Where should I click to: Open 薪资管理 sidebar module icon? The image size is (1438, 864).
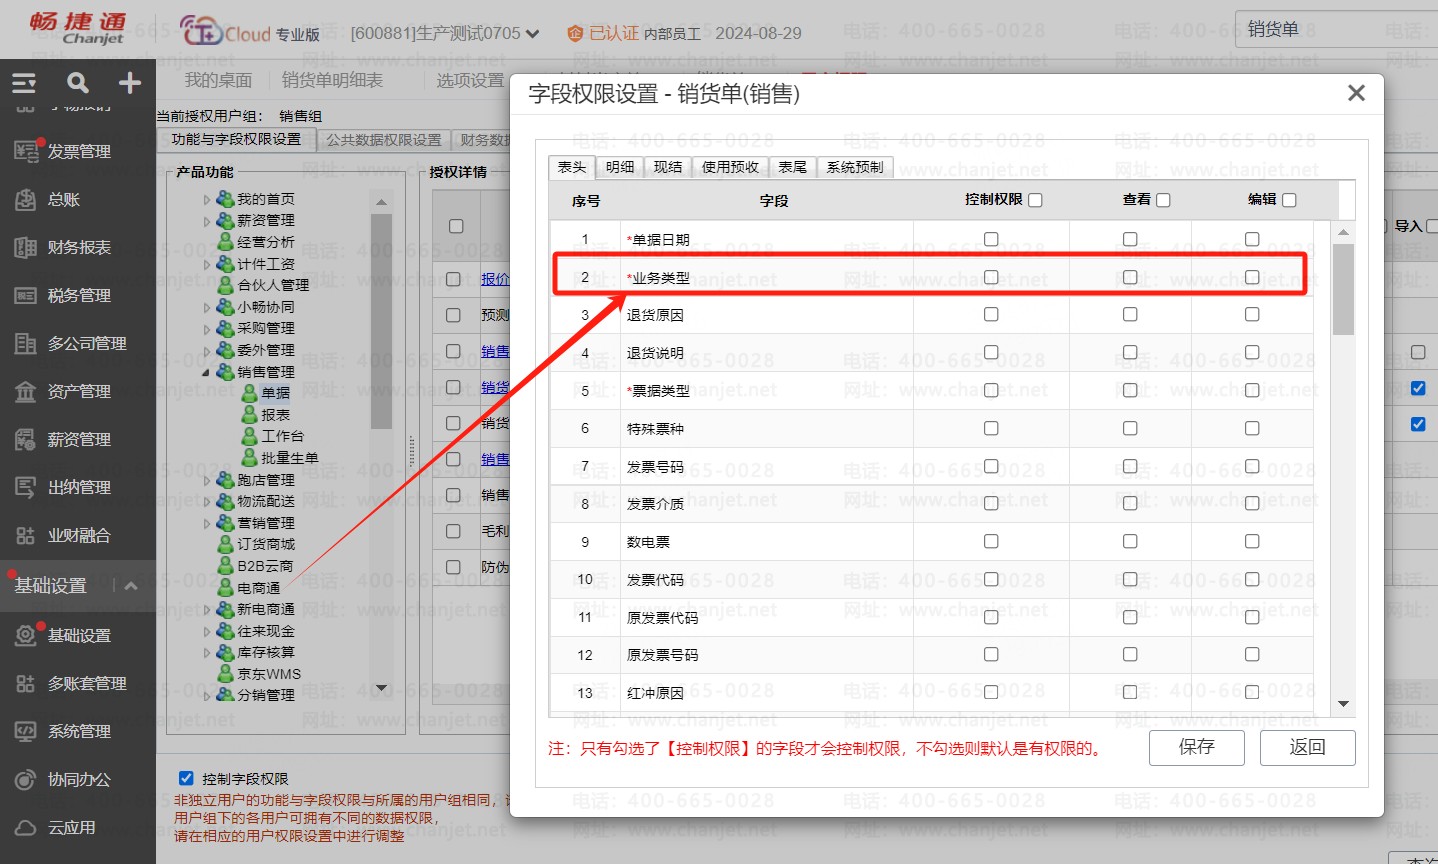[26, 439]
